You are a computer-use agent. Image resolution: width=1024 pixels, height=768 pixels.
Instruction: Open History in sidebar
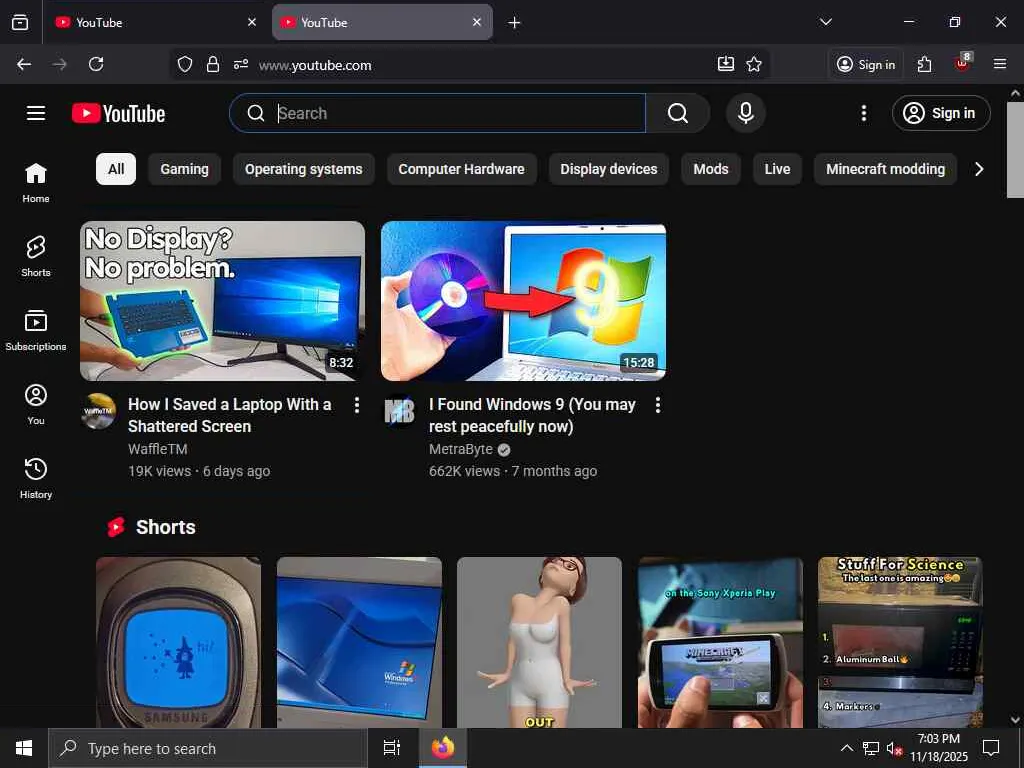point(36,479)
